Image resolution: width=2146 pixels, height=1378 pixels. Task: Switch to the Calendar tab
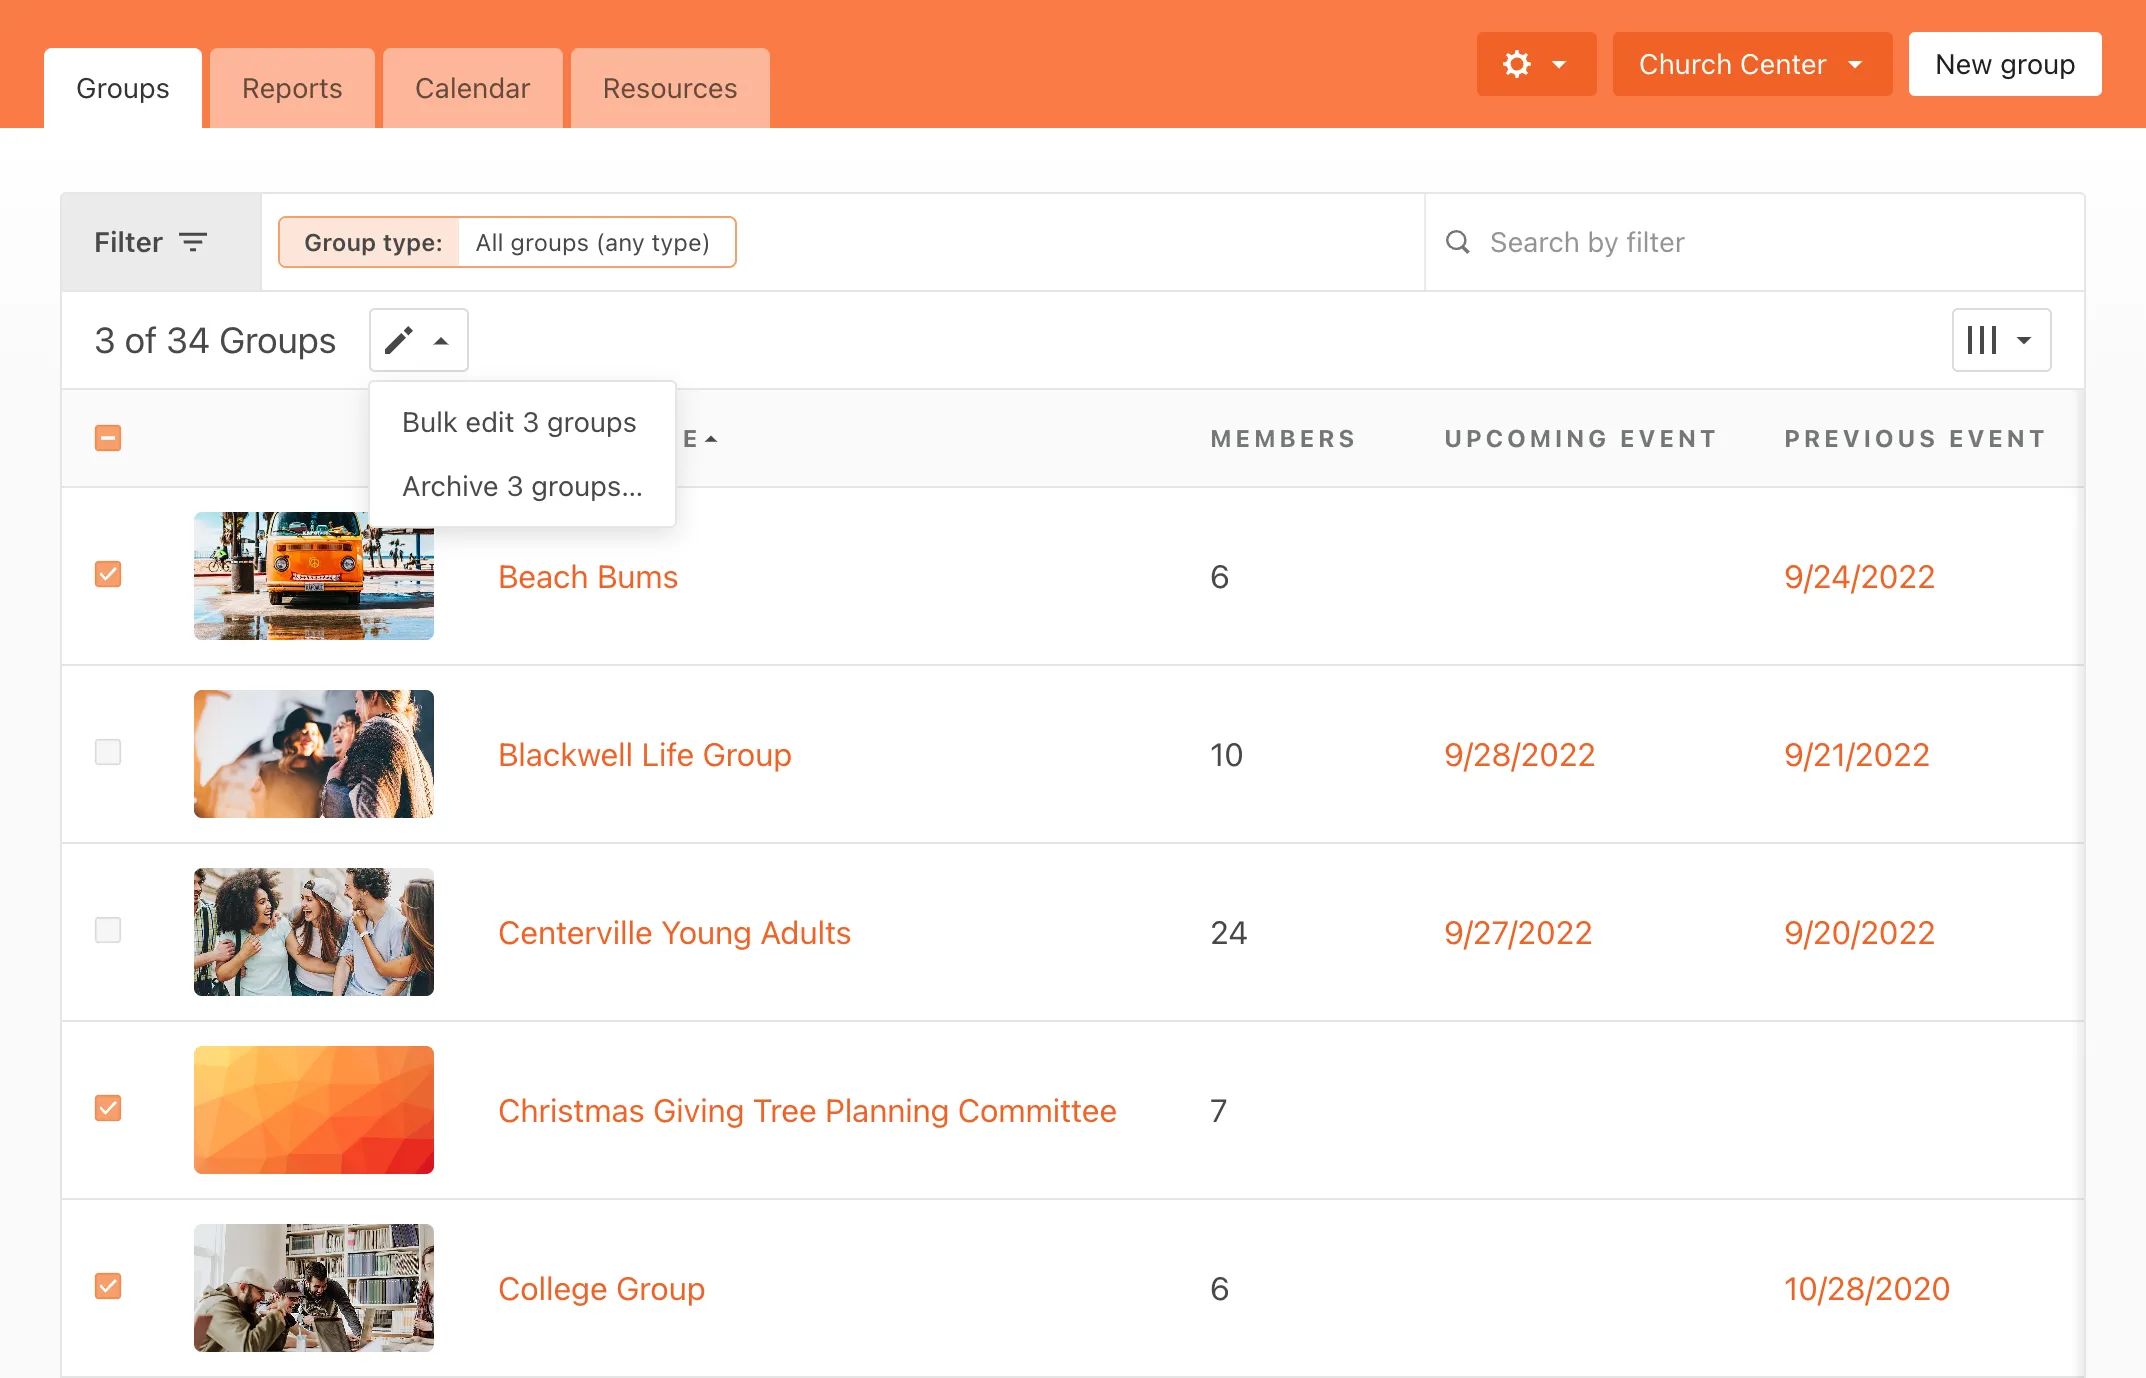pos(472,87)
